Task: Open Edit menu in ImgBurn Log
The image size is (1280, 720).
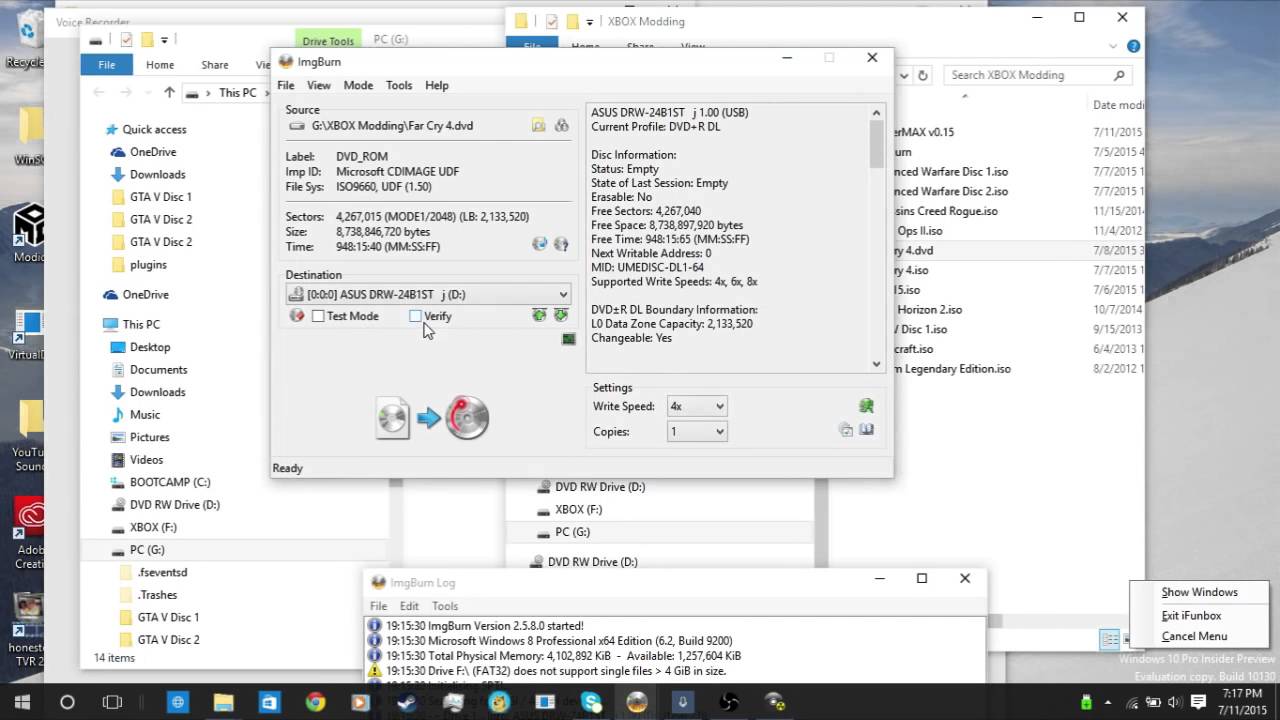Action: pyautogui.click(x=410, y=606)
